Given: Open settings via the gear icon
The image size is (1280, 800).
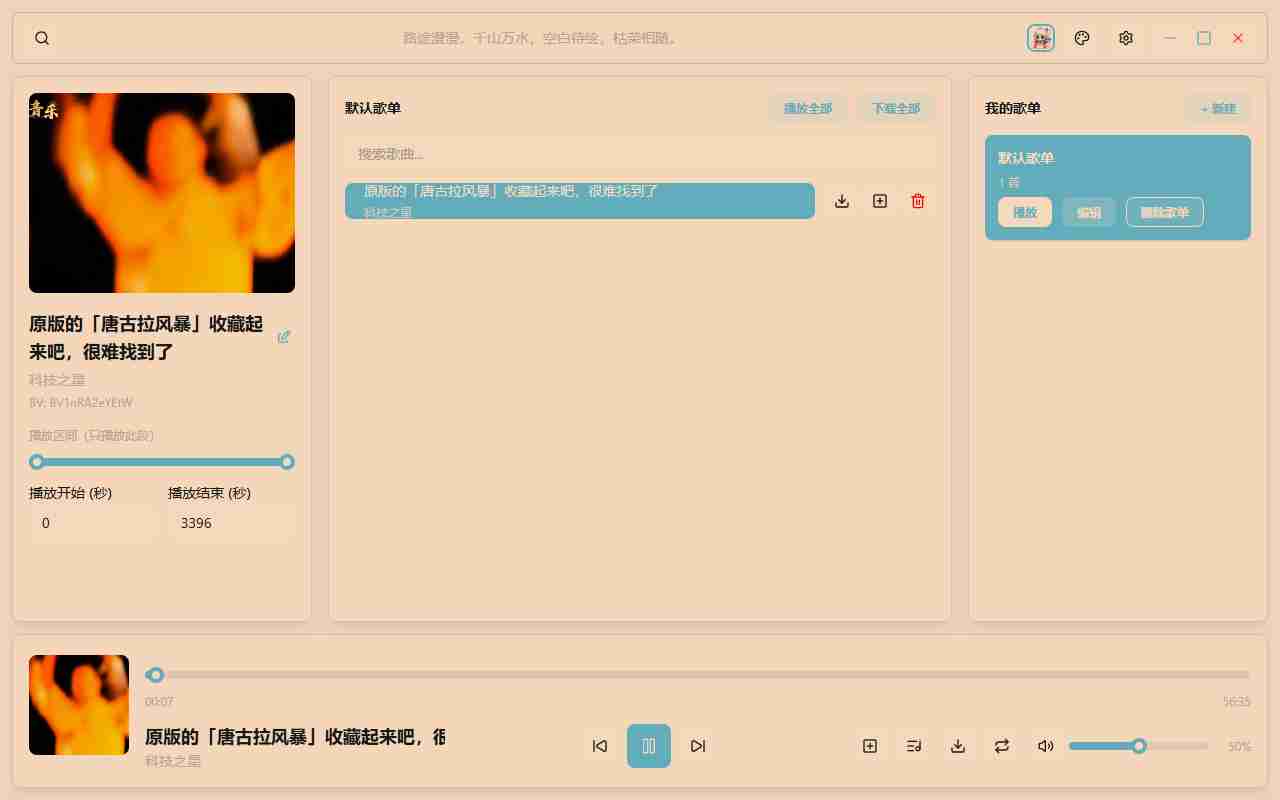Looking at the screenshot, I should 1126,38.
